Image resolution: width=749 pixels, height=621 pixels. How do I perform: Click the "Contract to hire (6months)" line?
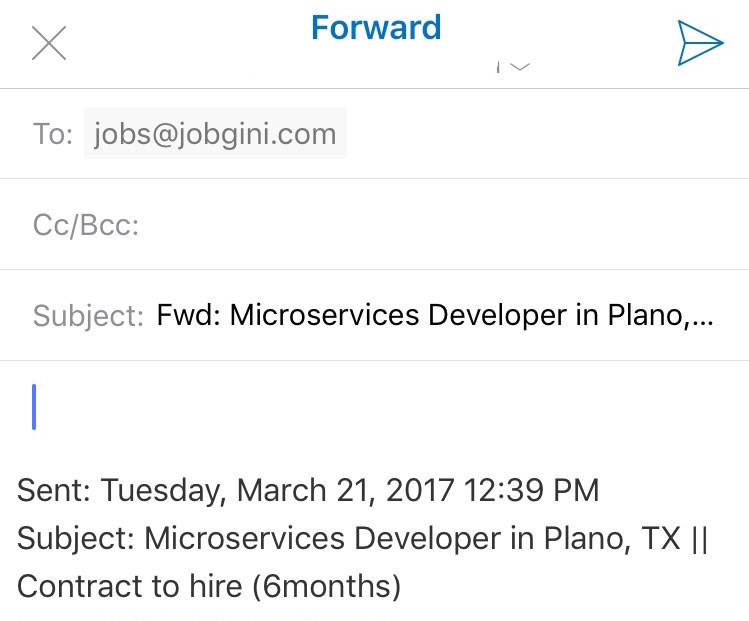click(208, 586)
